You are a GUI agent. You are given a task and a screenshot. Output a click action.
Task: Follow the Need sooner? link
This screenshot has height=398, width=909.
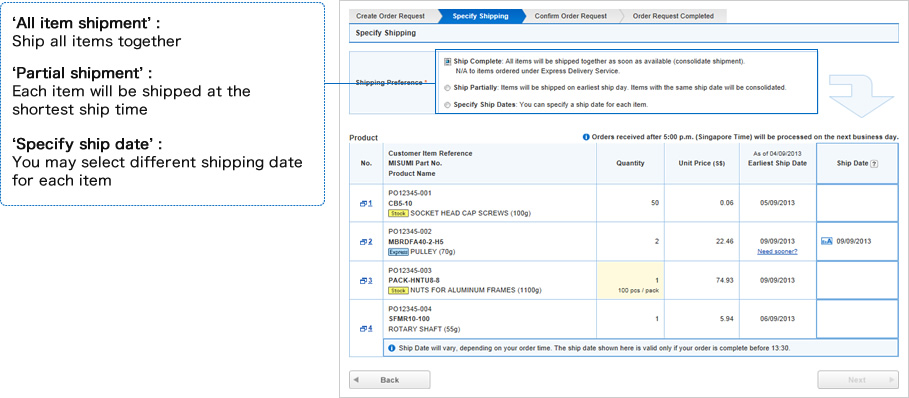point(777,251)
